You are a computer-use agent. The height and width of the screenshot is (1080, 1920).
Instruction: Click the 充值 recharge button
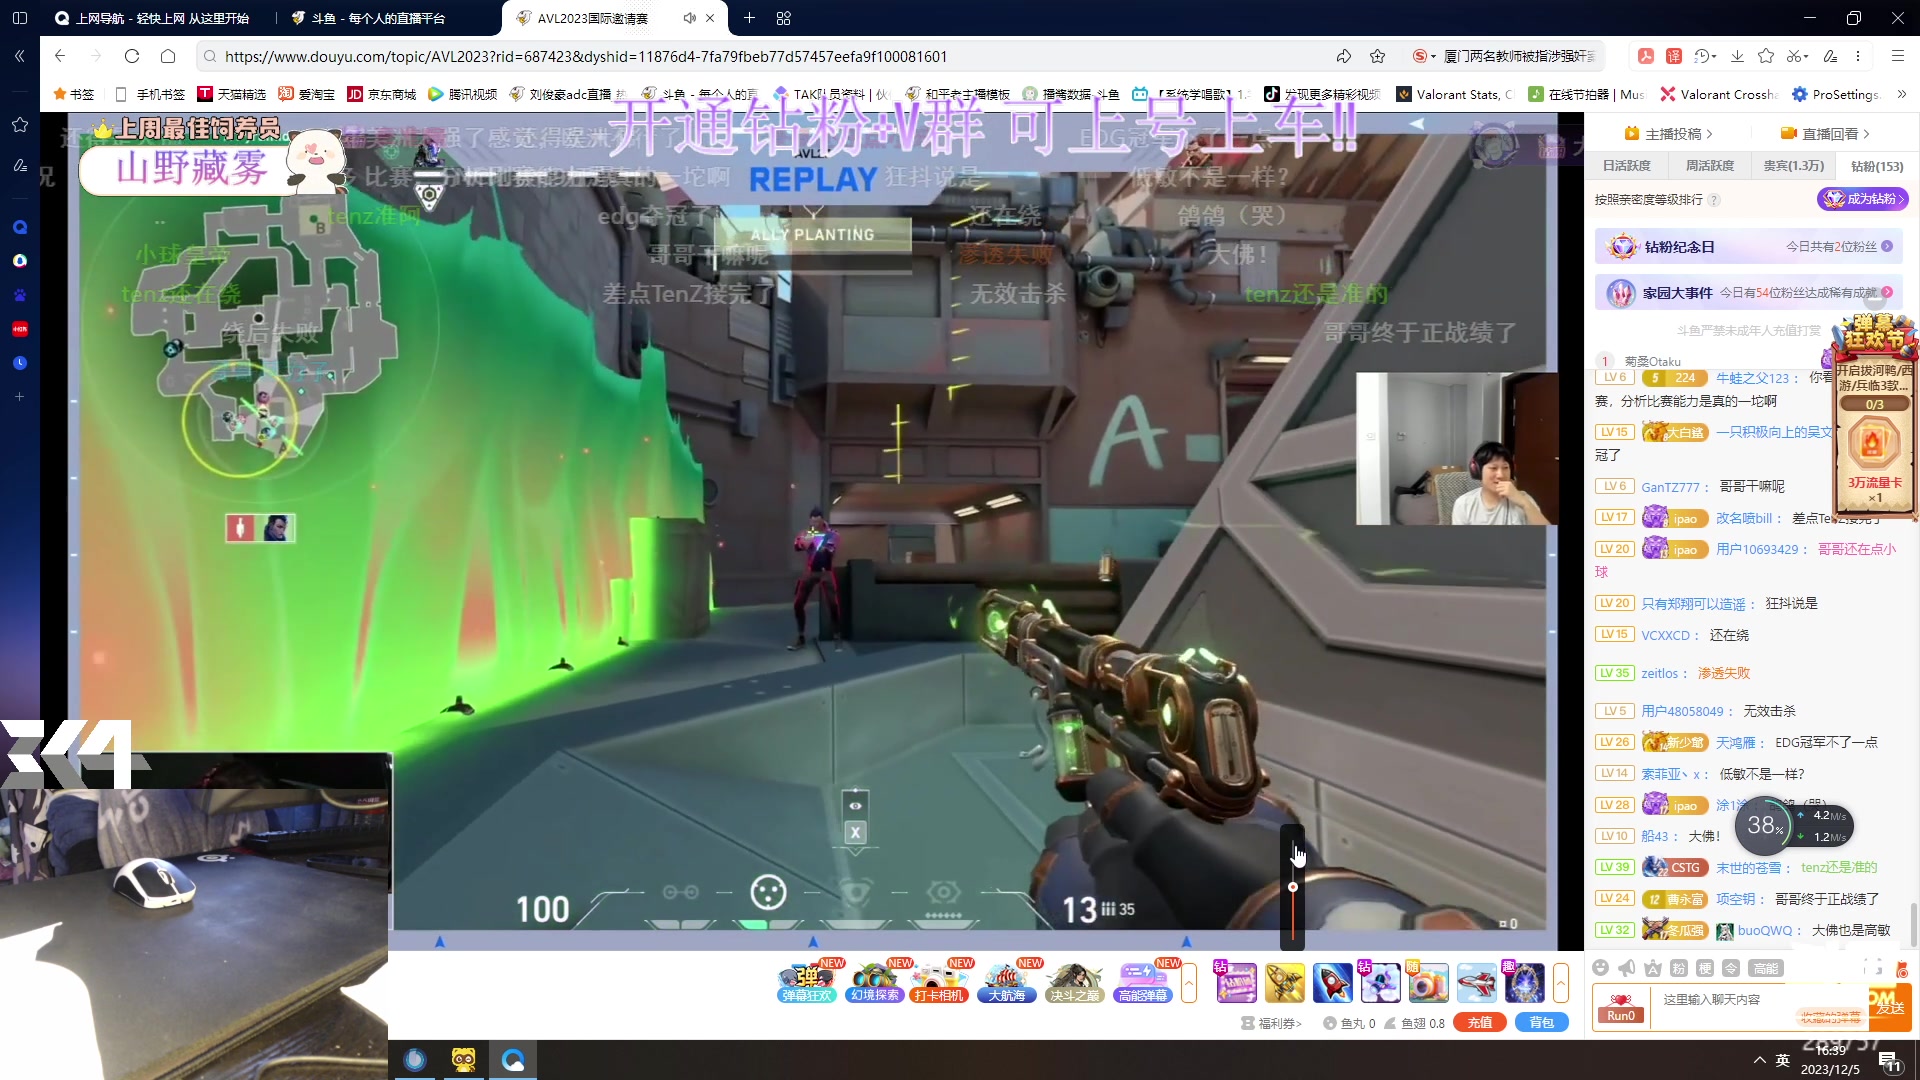point(1480,1022)
